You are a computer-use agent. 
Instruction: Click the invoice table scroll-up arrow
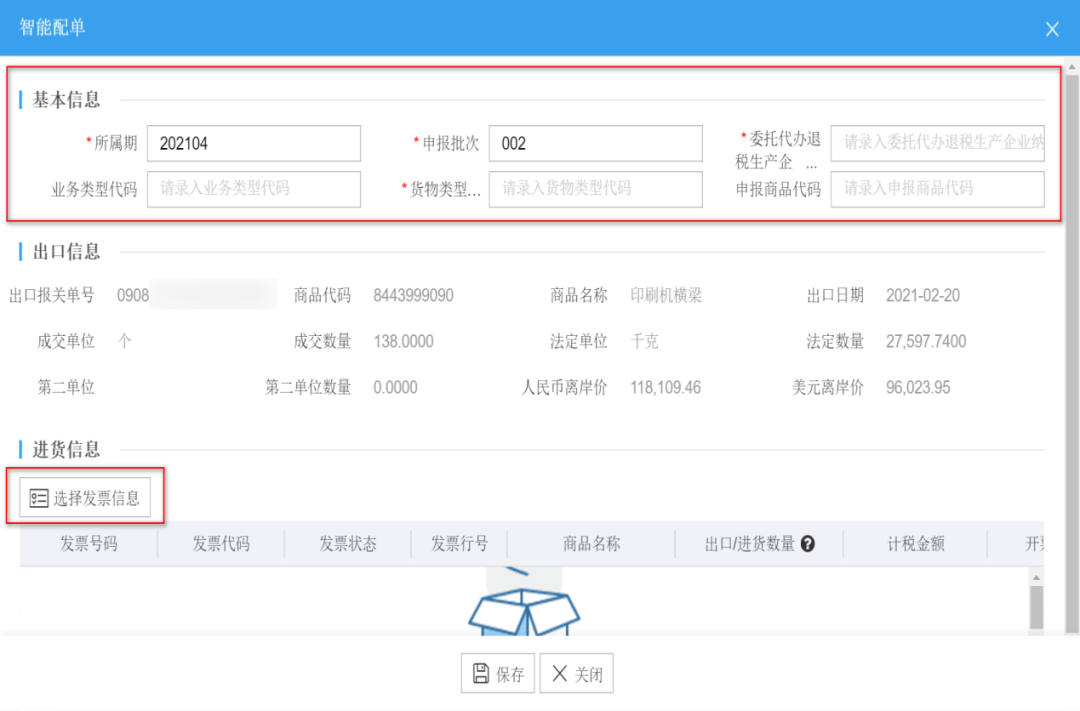coord(1037,577)
